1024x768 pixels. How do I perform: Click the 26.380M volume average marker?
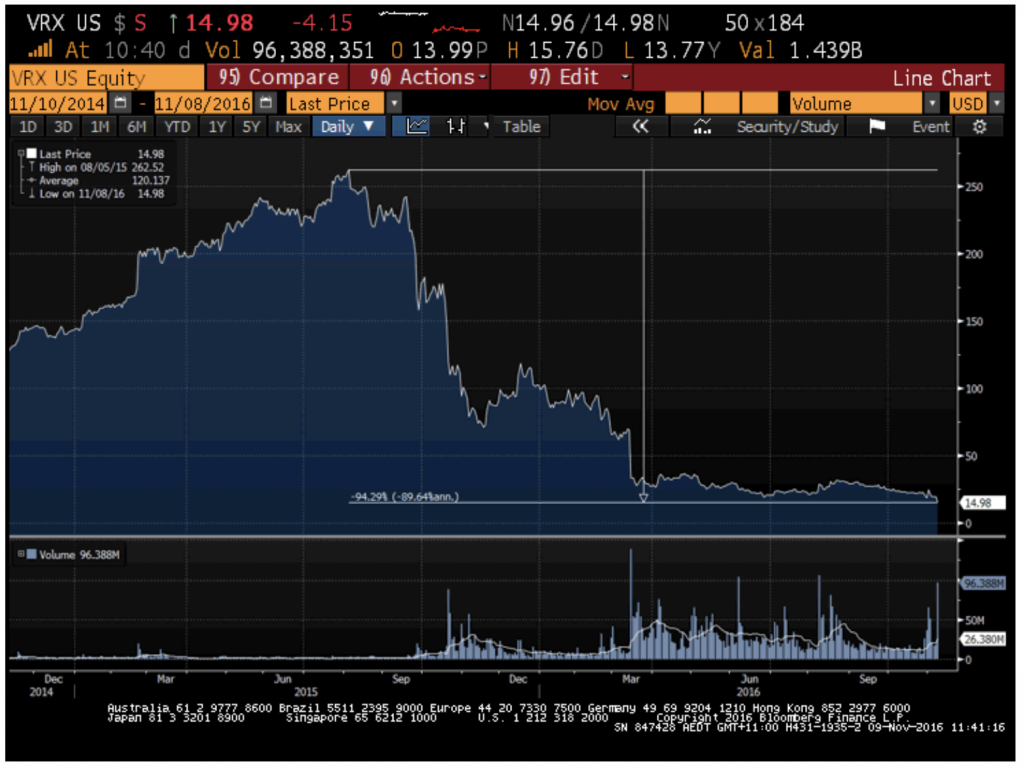[982, 639]
